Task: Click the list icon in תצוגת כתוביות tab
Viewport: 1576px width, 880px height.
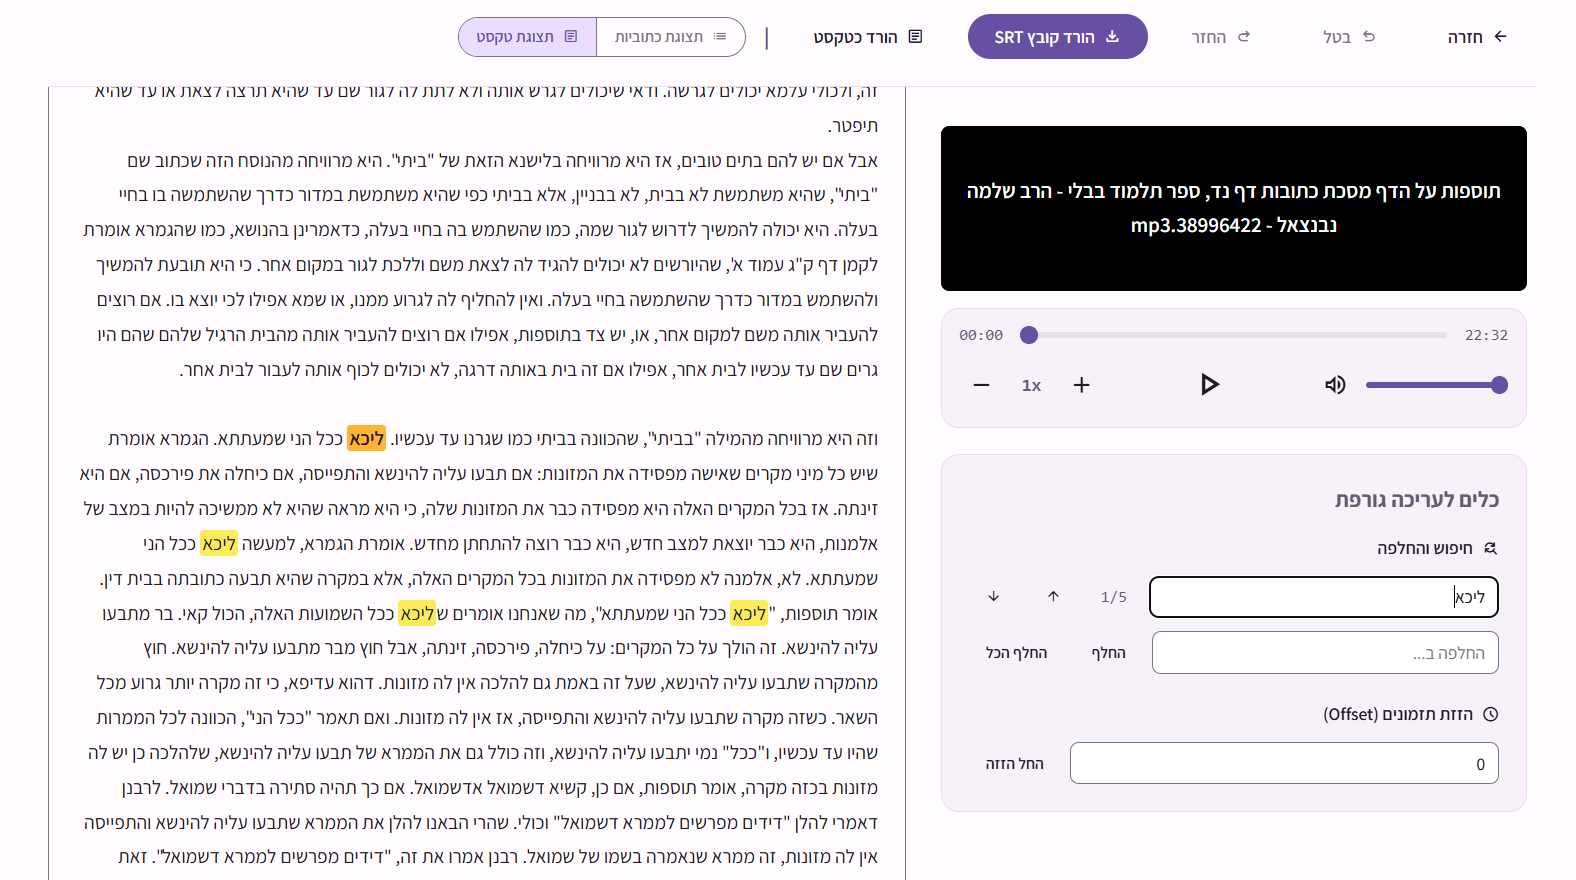Action: [720, 37]
